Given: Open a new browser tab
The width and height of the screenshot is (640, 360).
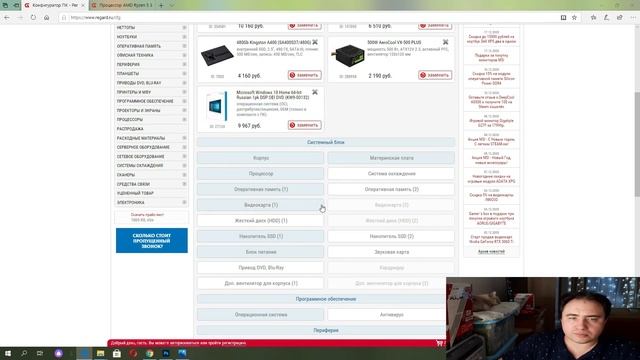Looking at the screenshot, I should [161, 5].
